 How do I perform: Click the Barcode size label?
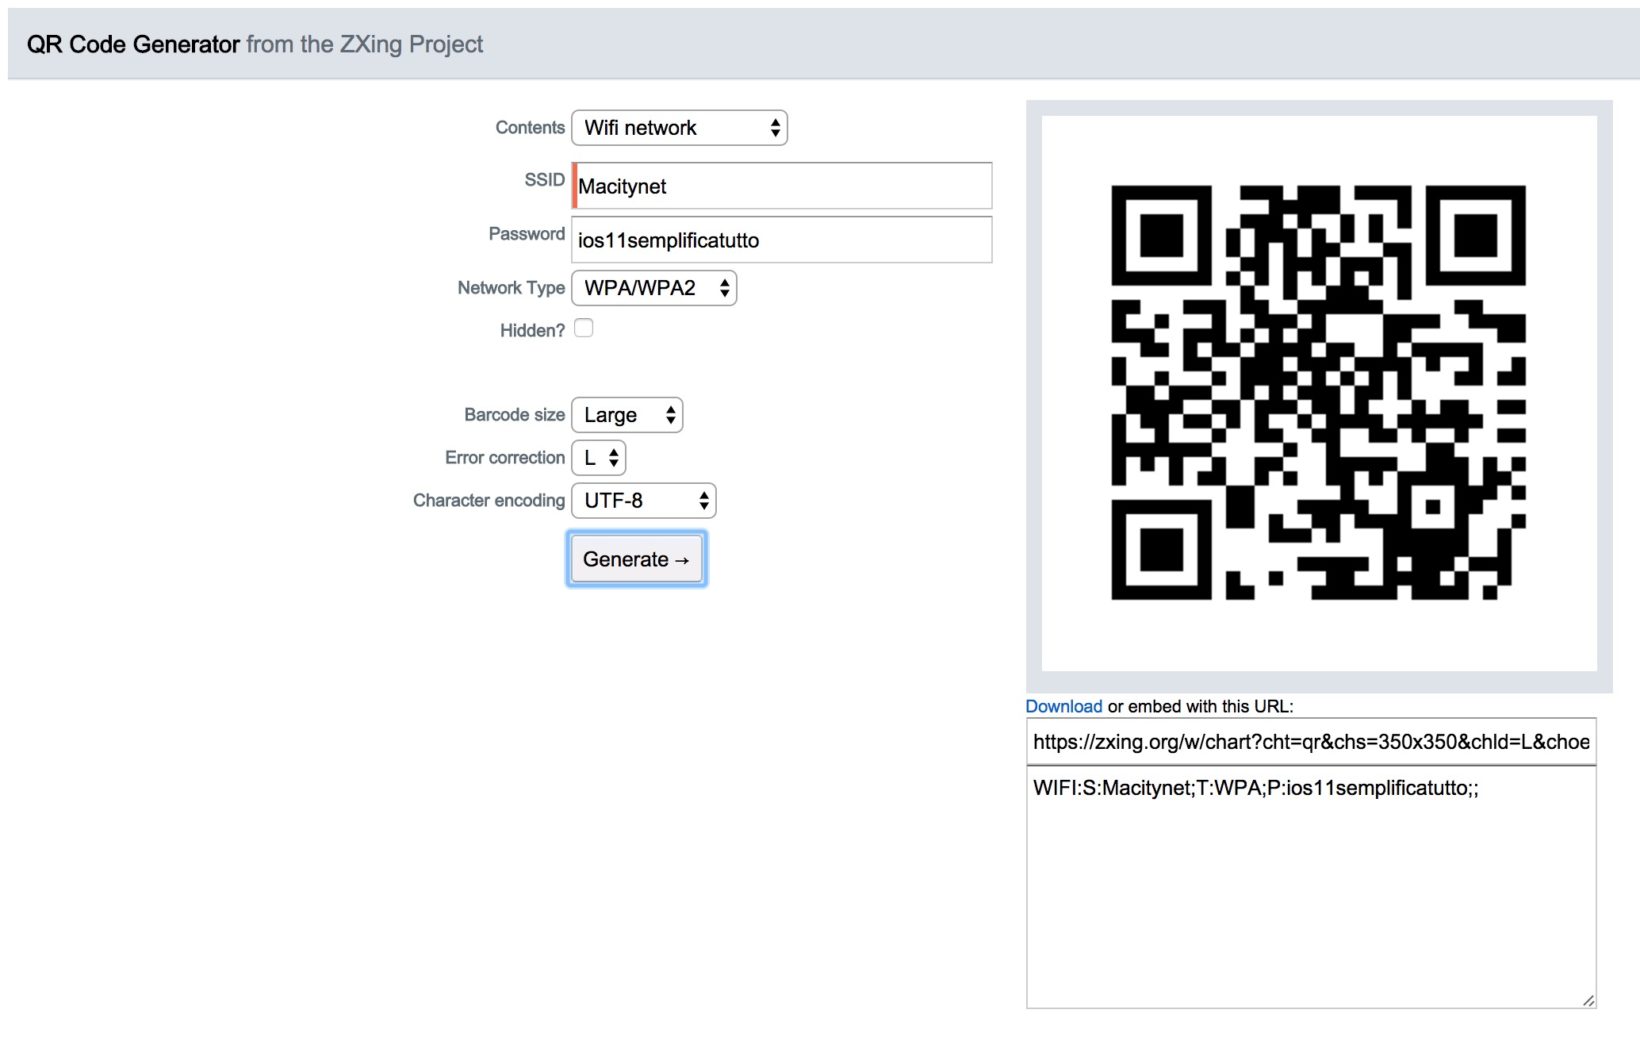coord(514,415)
